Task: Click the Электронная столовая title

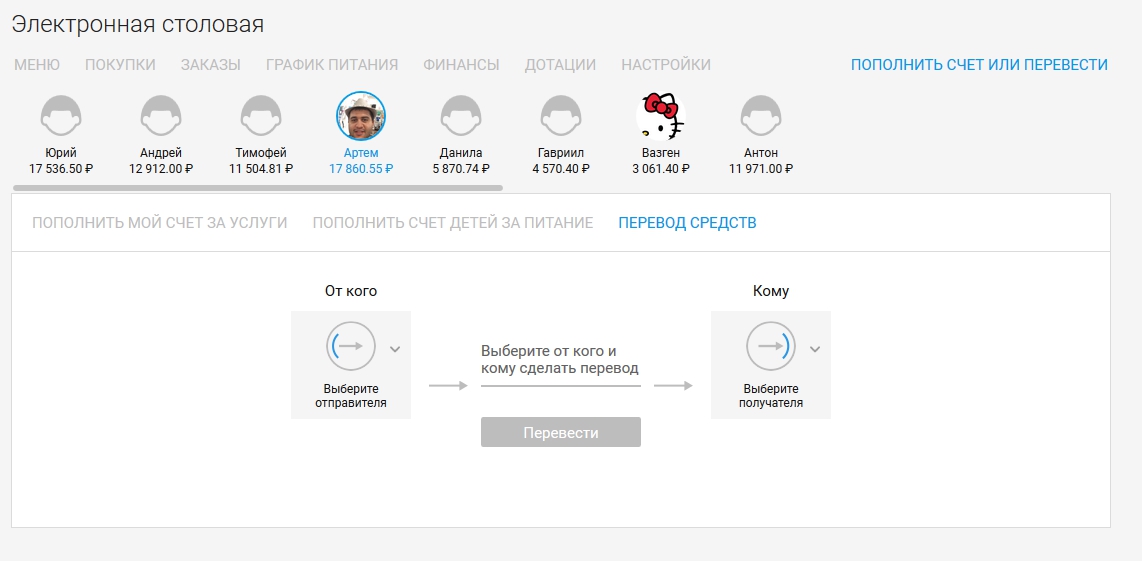Action: point(138,24)
